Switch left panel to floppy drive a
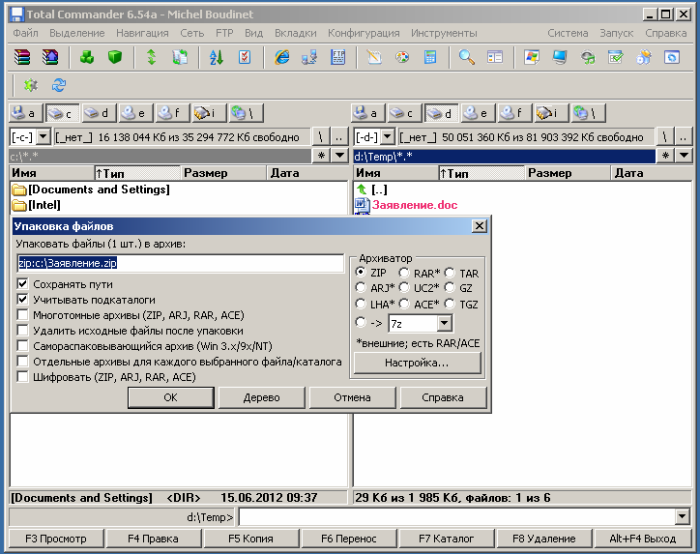Viewport: 700px width, 554px height. point(26,113)
